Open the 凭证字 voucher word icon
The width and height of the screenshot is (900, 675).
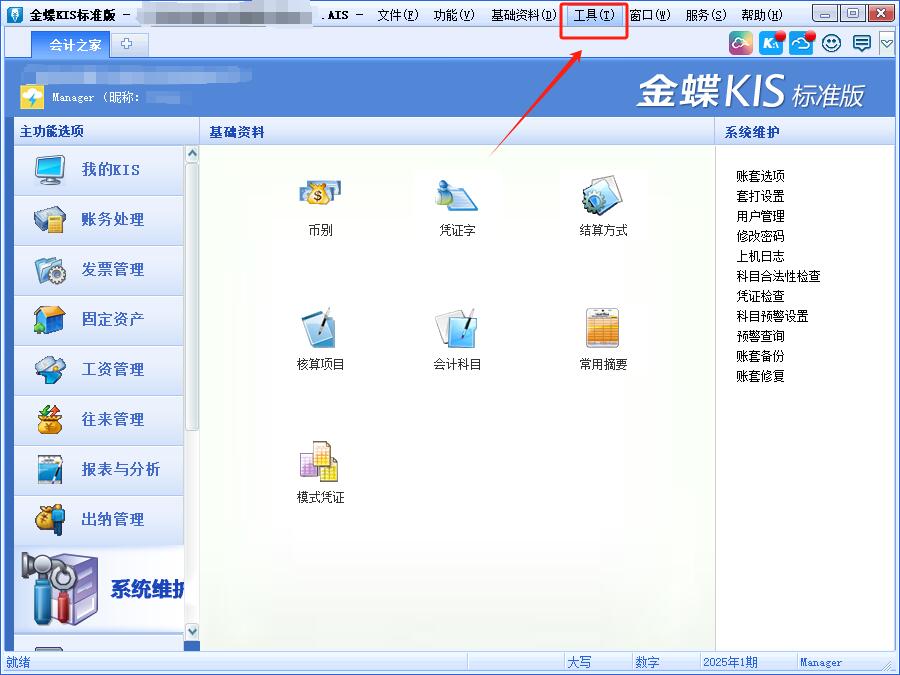pos(457,197)
